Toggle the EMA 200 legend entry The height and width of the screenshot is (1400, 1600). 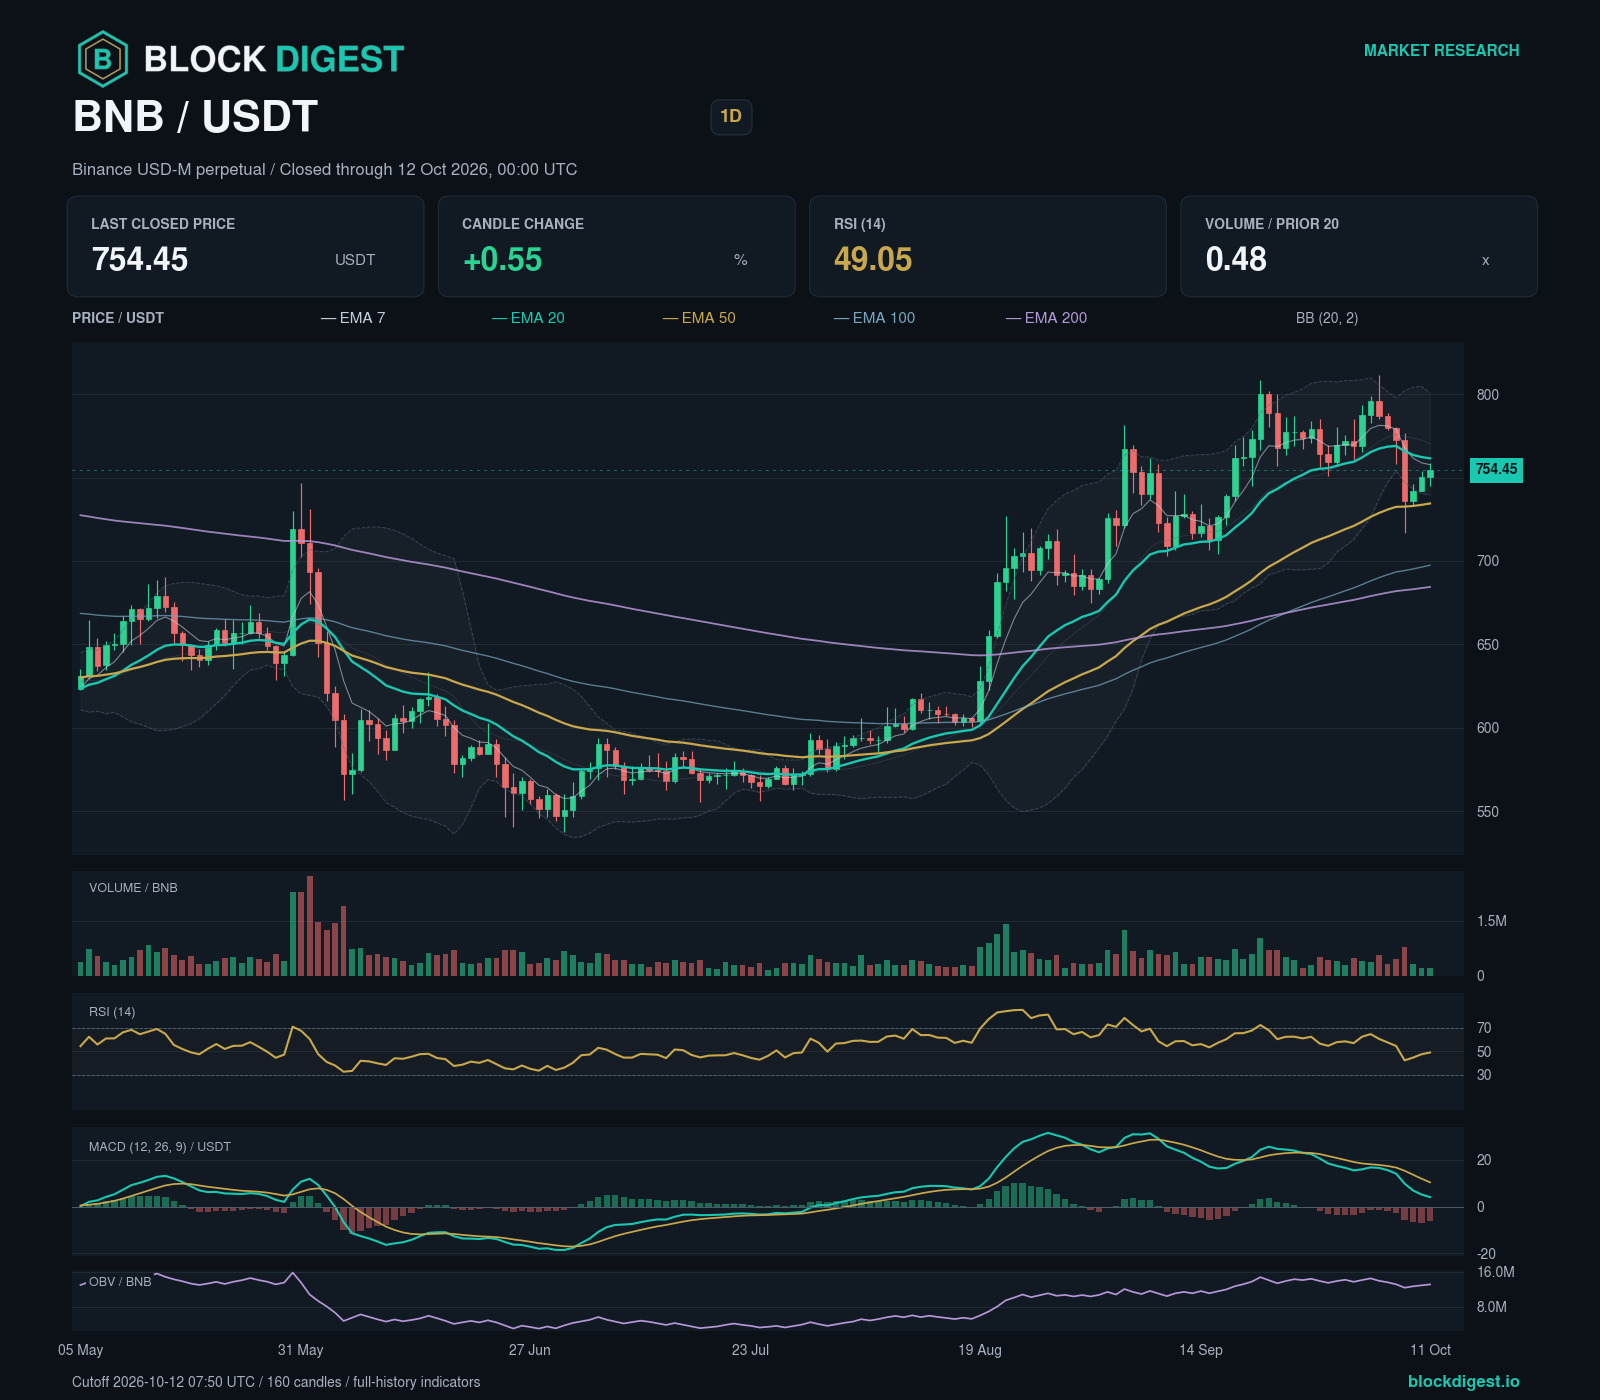(x=1047, y=318)
